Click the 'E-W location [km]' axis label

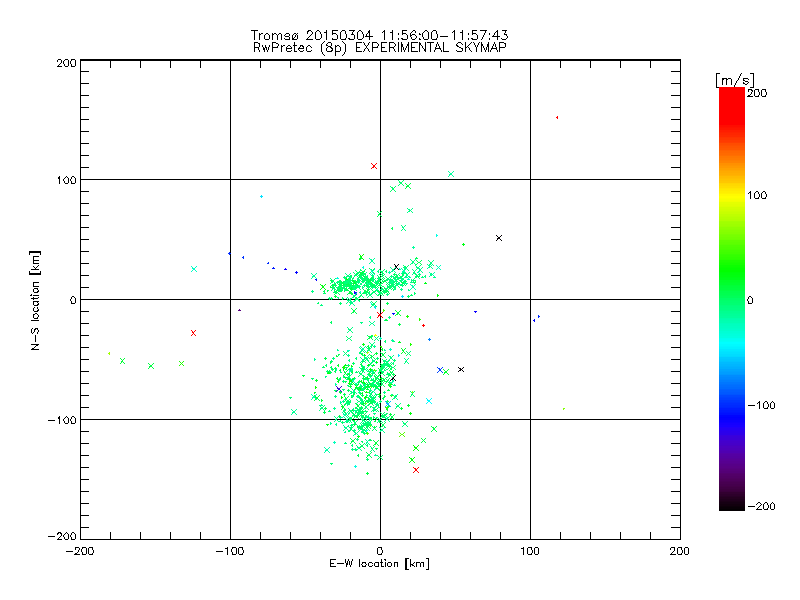[x=379, y=564]
